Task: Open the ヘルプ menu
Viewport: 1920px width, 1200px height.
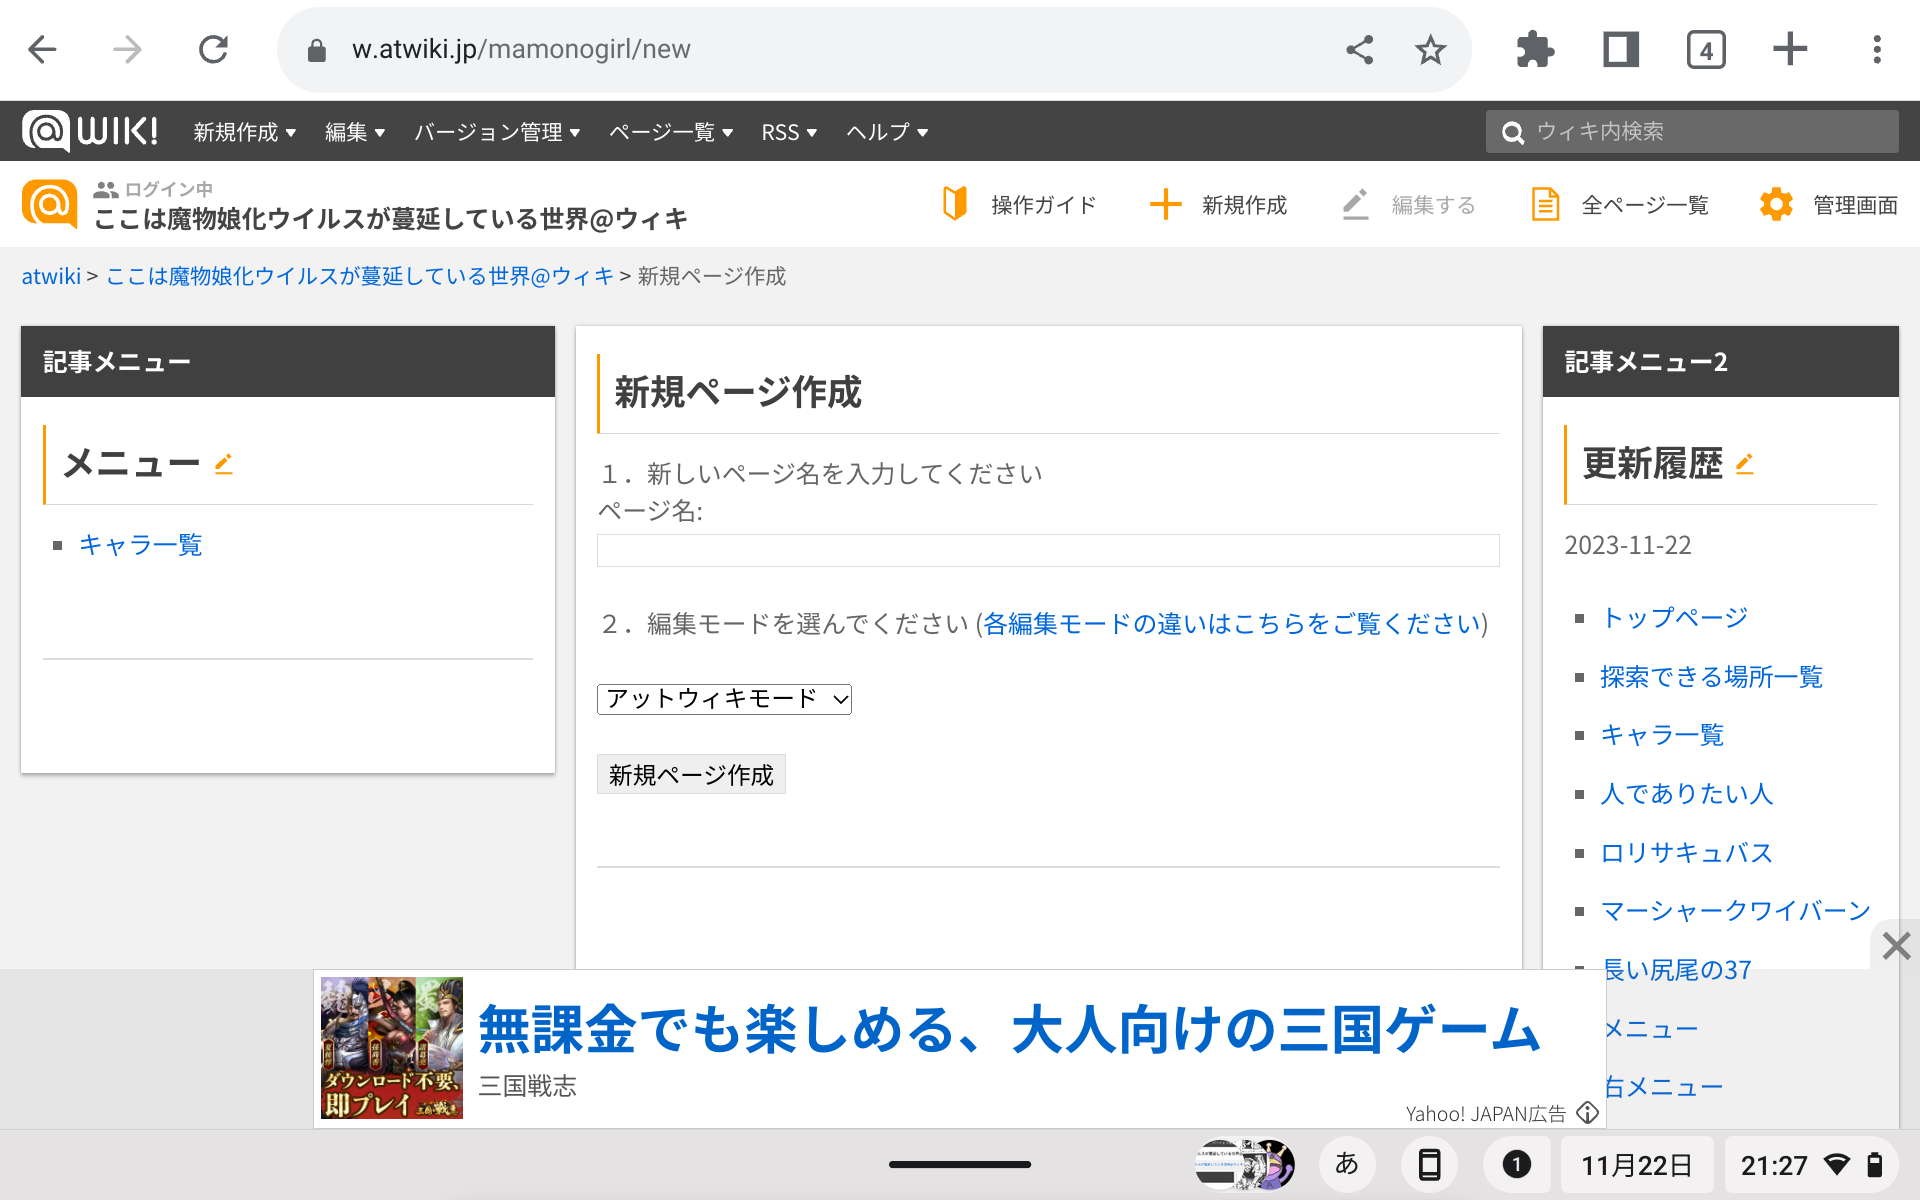Action: coord(887,132)
